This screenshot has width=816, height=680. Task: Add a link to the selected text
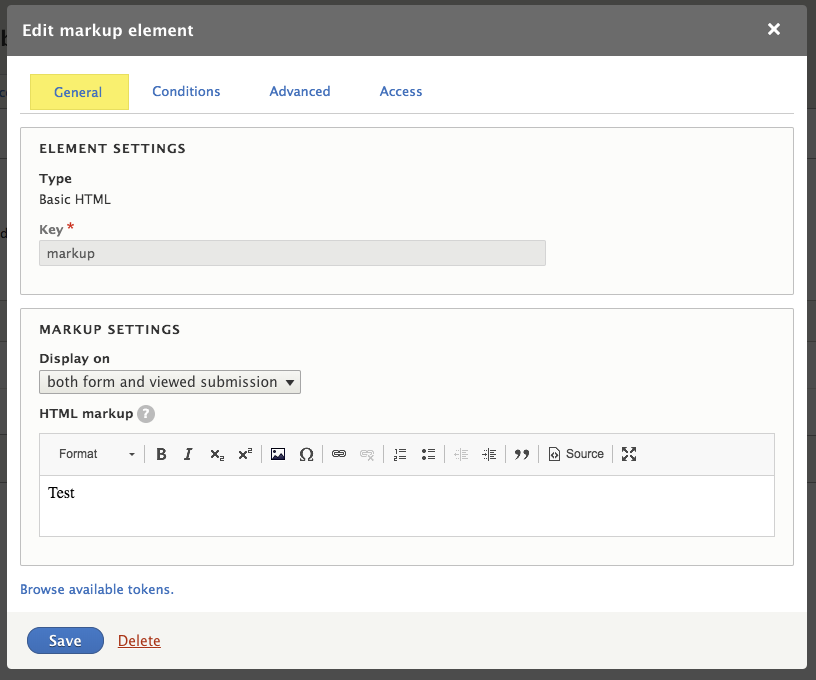(339, 454)
